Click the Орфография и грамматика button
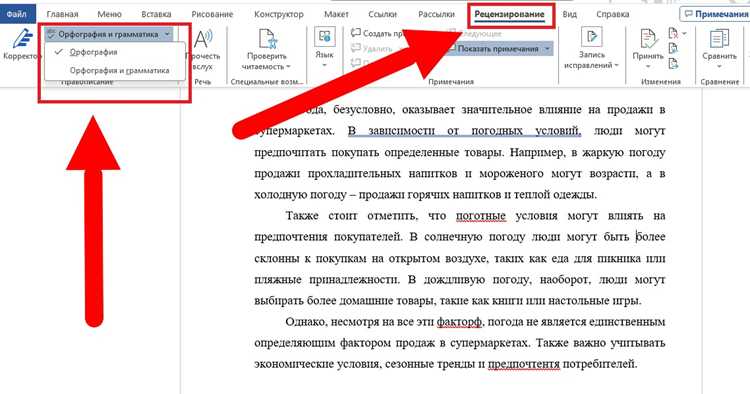The width and height of the screenshot is (750, 394). coord(108,34)
